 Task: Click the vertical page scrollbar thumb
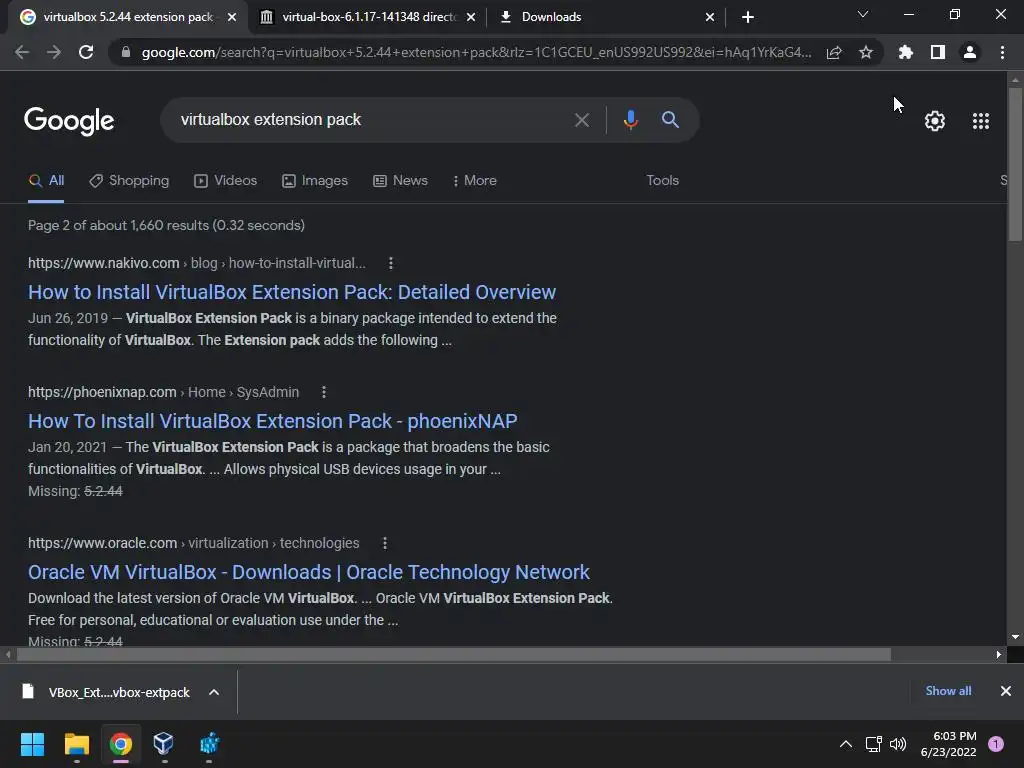[x=1015, y=163]
